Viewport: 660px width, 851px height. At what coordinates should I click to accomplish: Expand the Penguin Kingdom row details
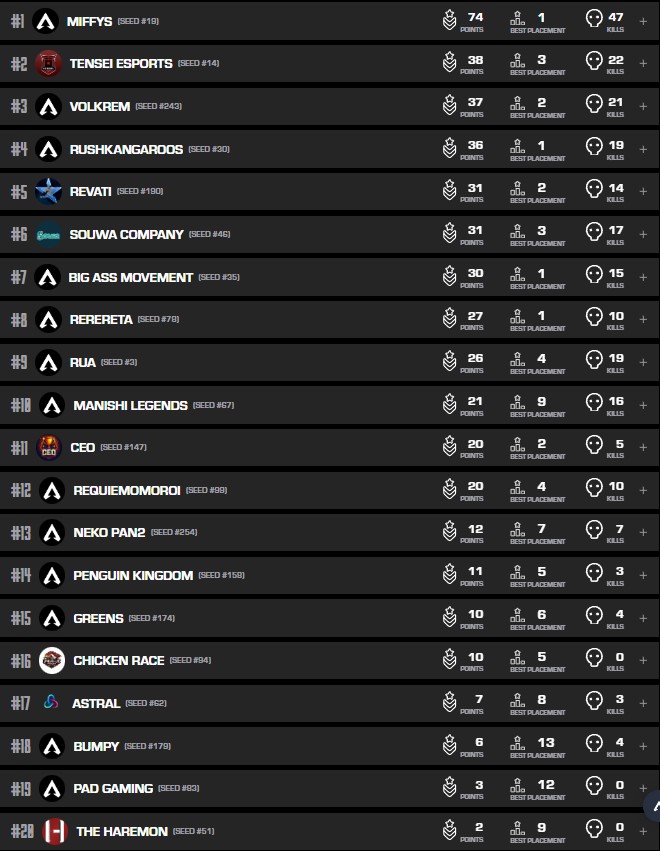643,575
